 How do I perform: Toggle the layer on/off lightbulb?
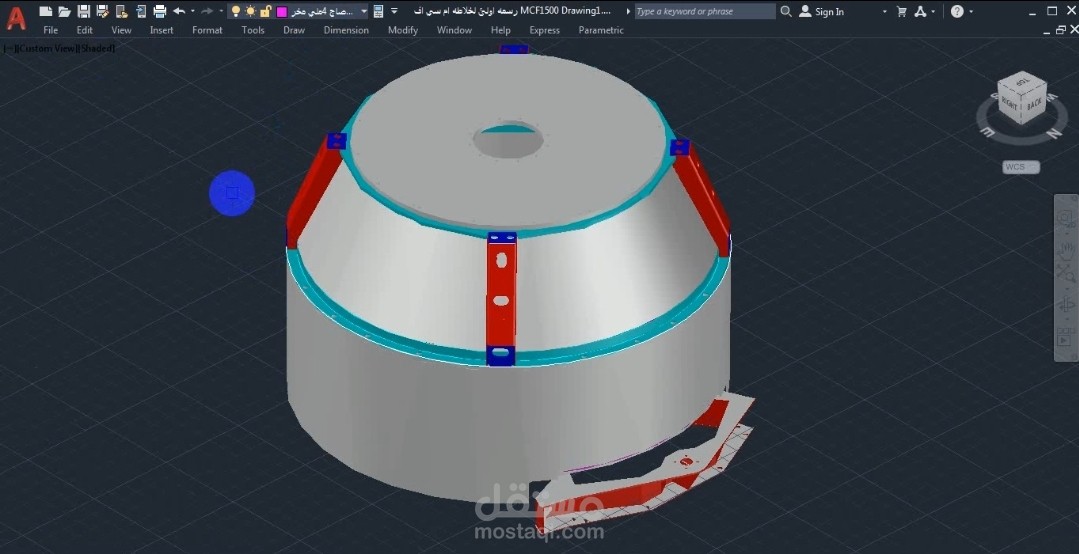(235, 11)
